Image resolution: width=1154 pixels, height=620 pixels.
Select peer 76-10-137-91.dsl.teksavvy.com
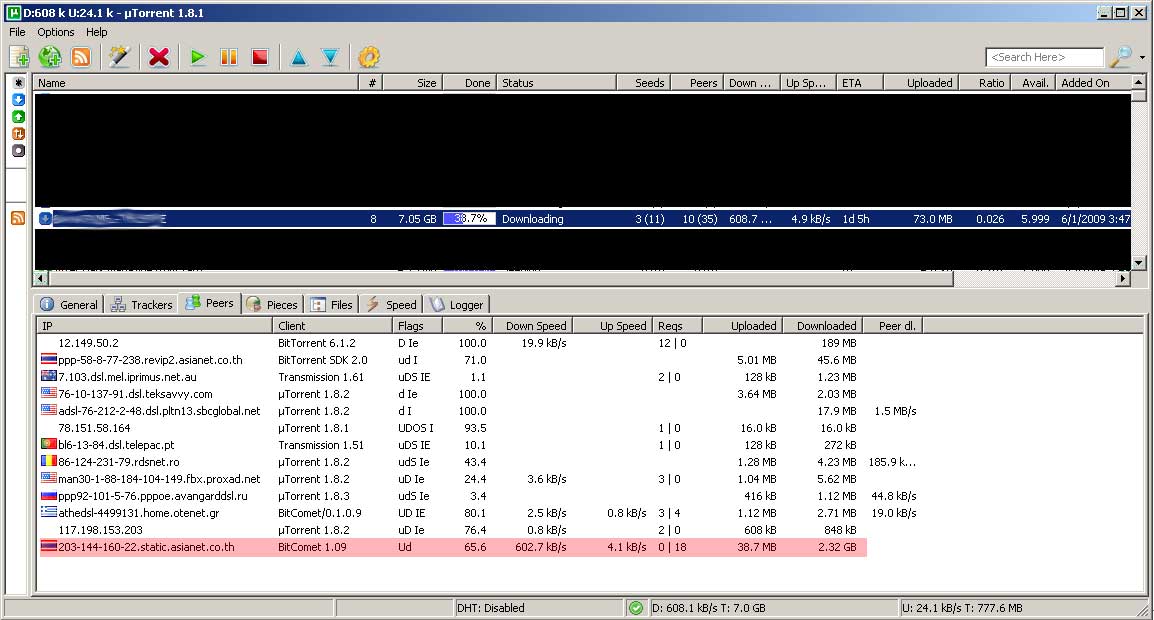pos(135,394)
